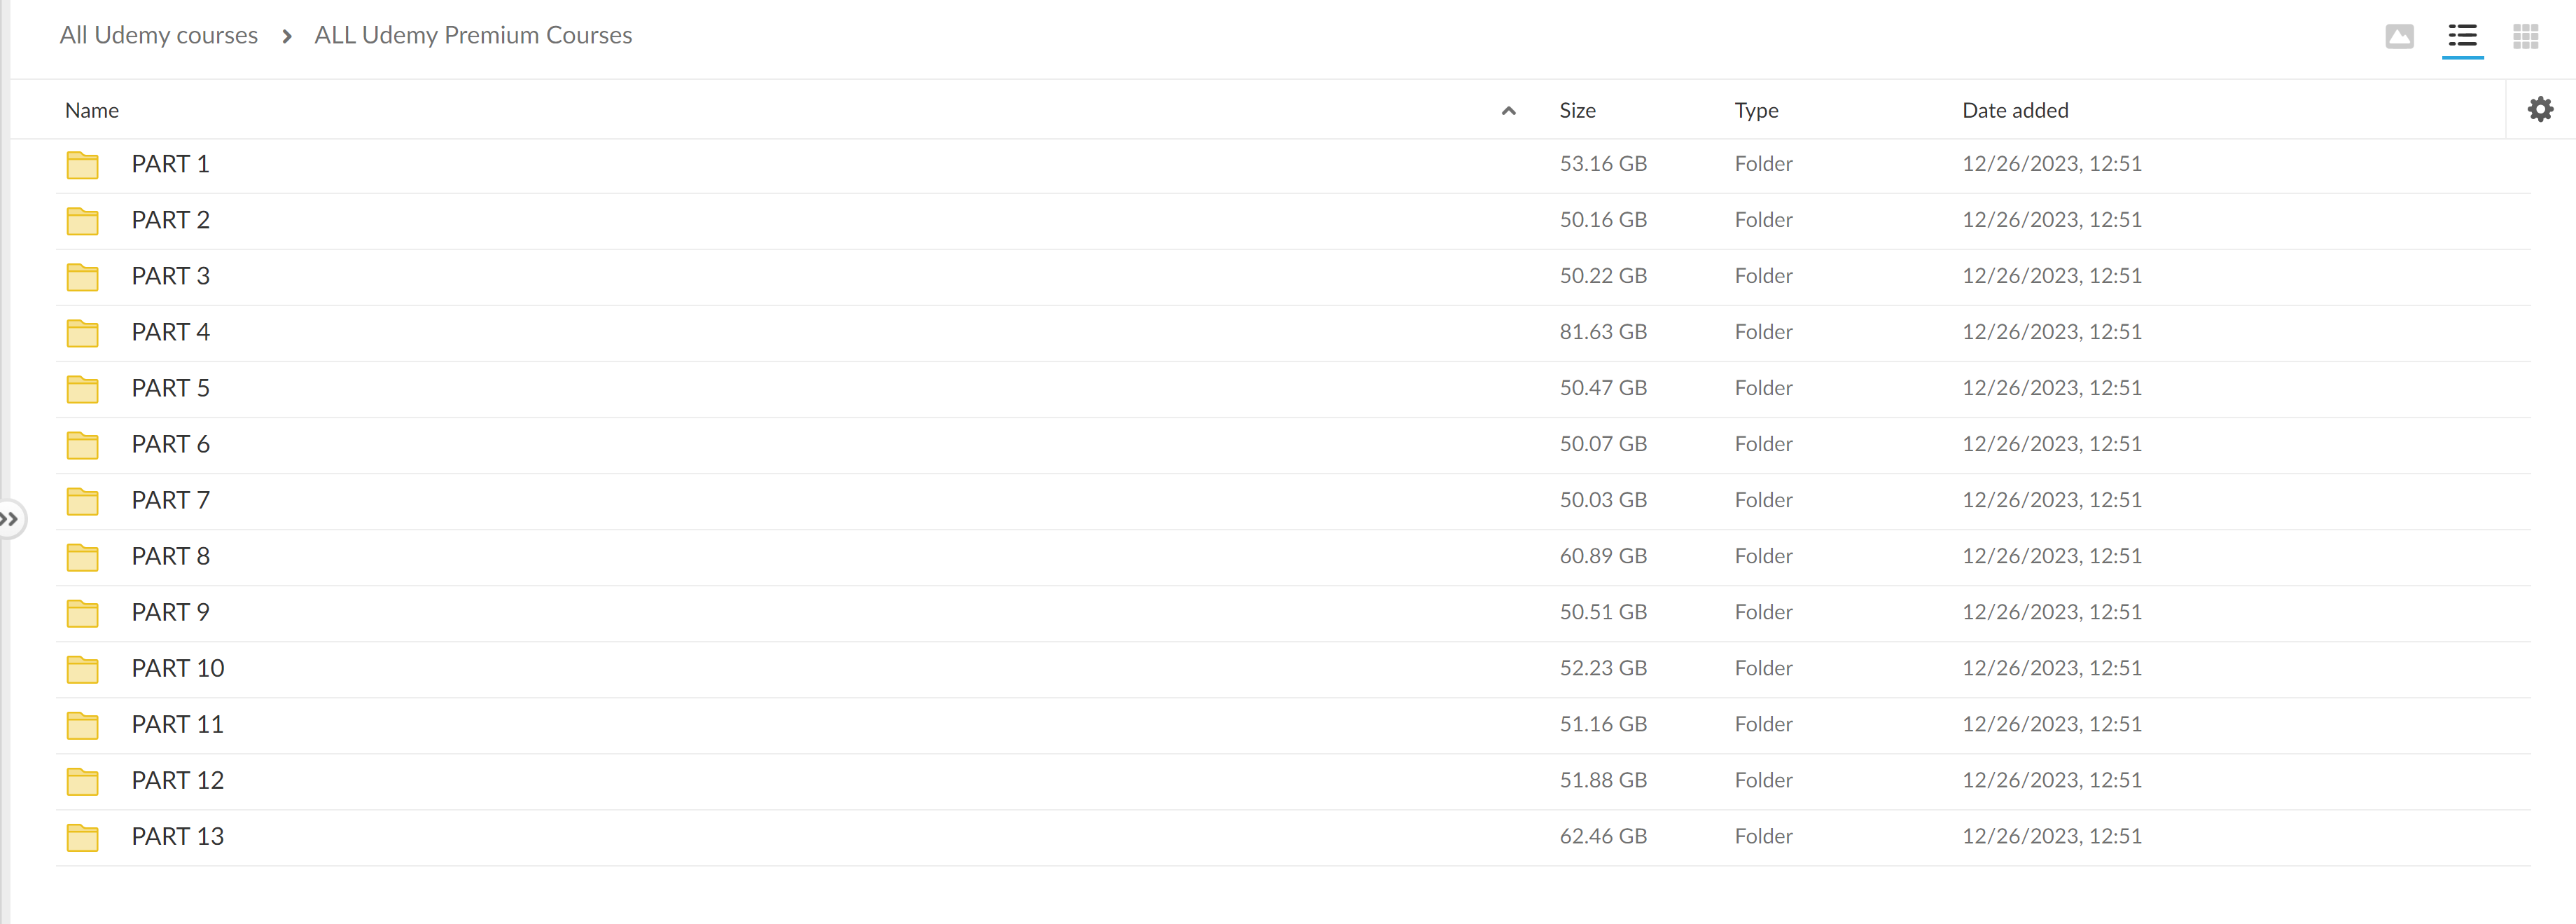Select the list view icon
The height and width of the screenshot is (924, 2576).
tap(2462, 37)
